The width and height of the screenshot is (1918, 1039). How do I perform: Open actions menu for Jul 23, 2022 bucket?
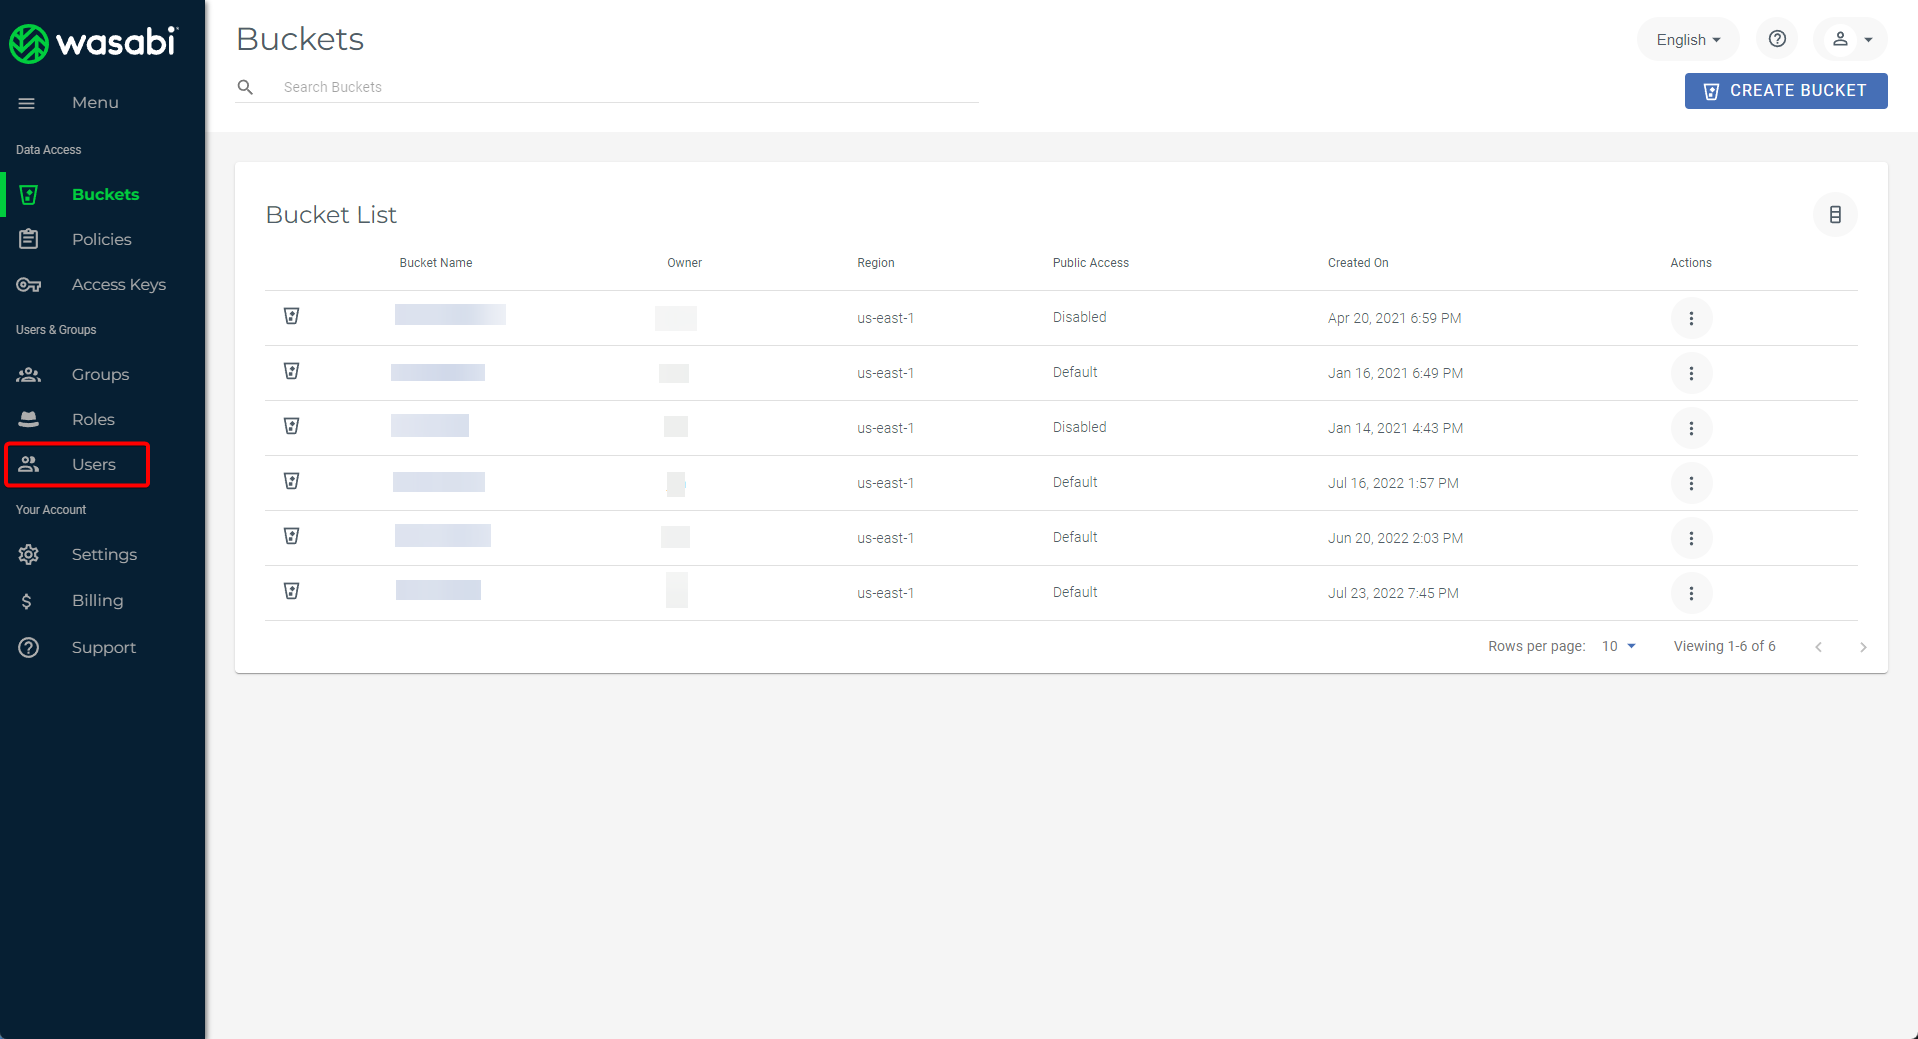pyautogui.click(x=1691, y=593)
